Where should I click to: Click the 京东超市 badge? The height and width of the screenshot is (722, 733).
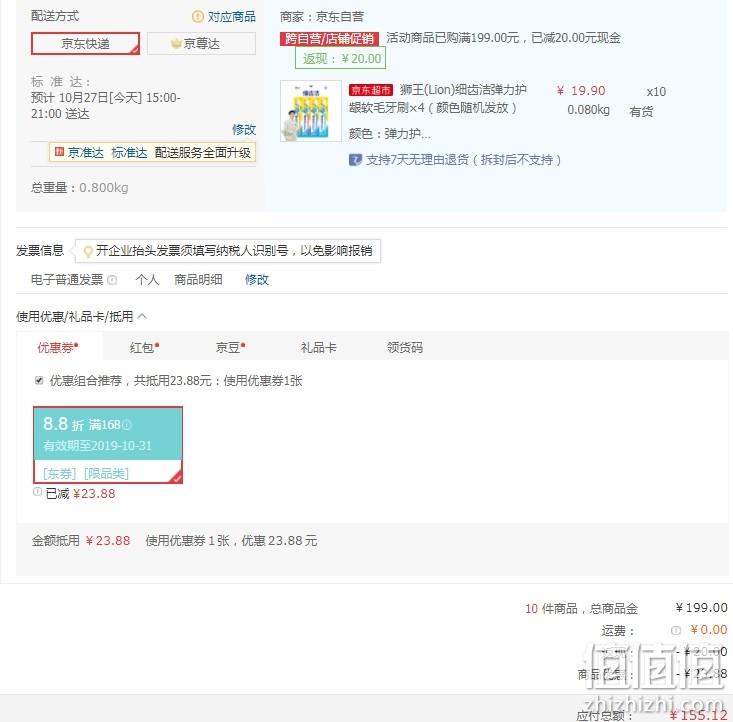(x=371, y=90)
